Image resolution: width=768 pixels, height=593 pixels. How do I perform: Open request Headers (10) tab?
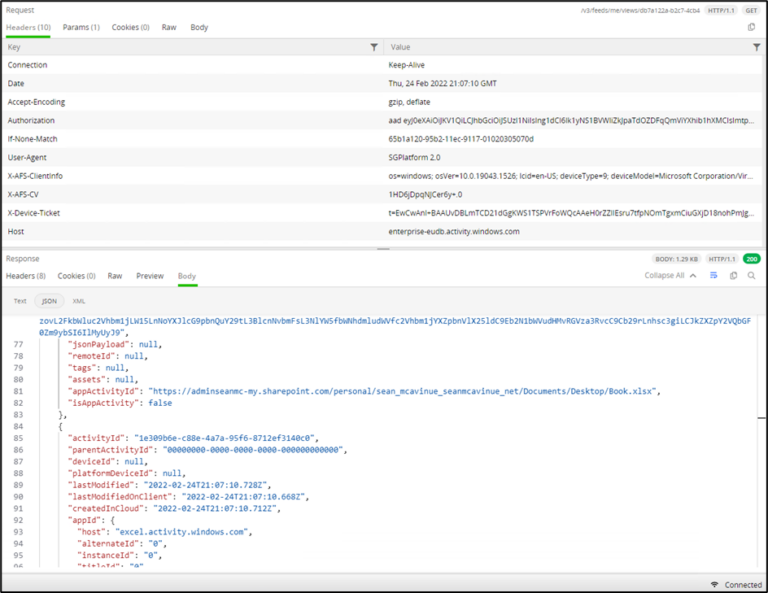pos(28,27)
